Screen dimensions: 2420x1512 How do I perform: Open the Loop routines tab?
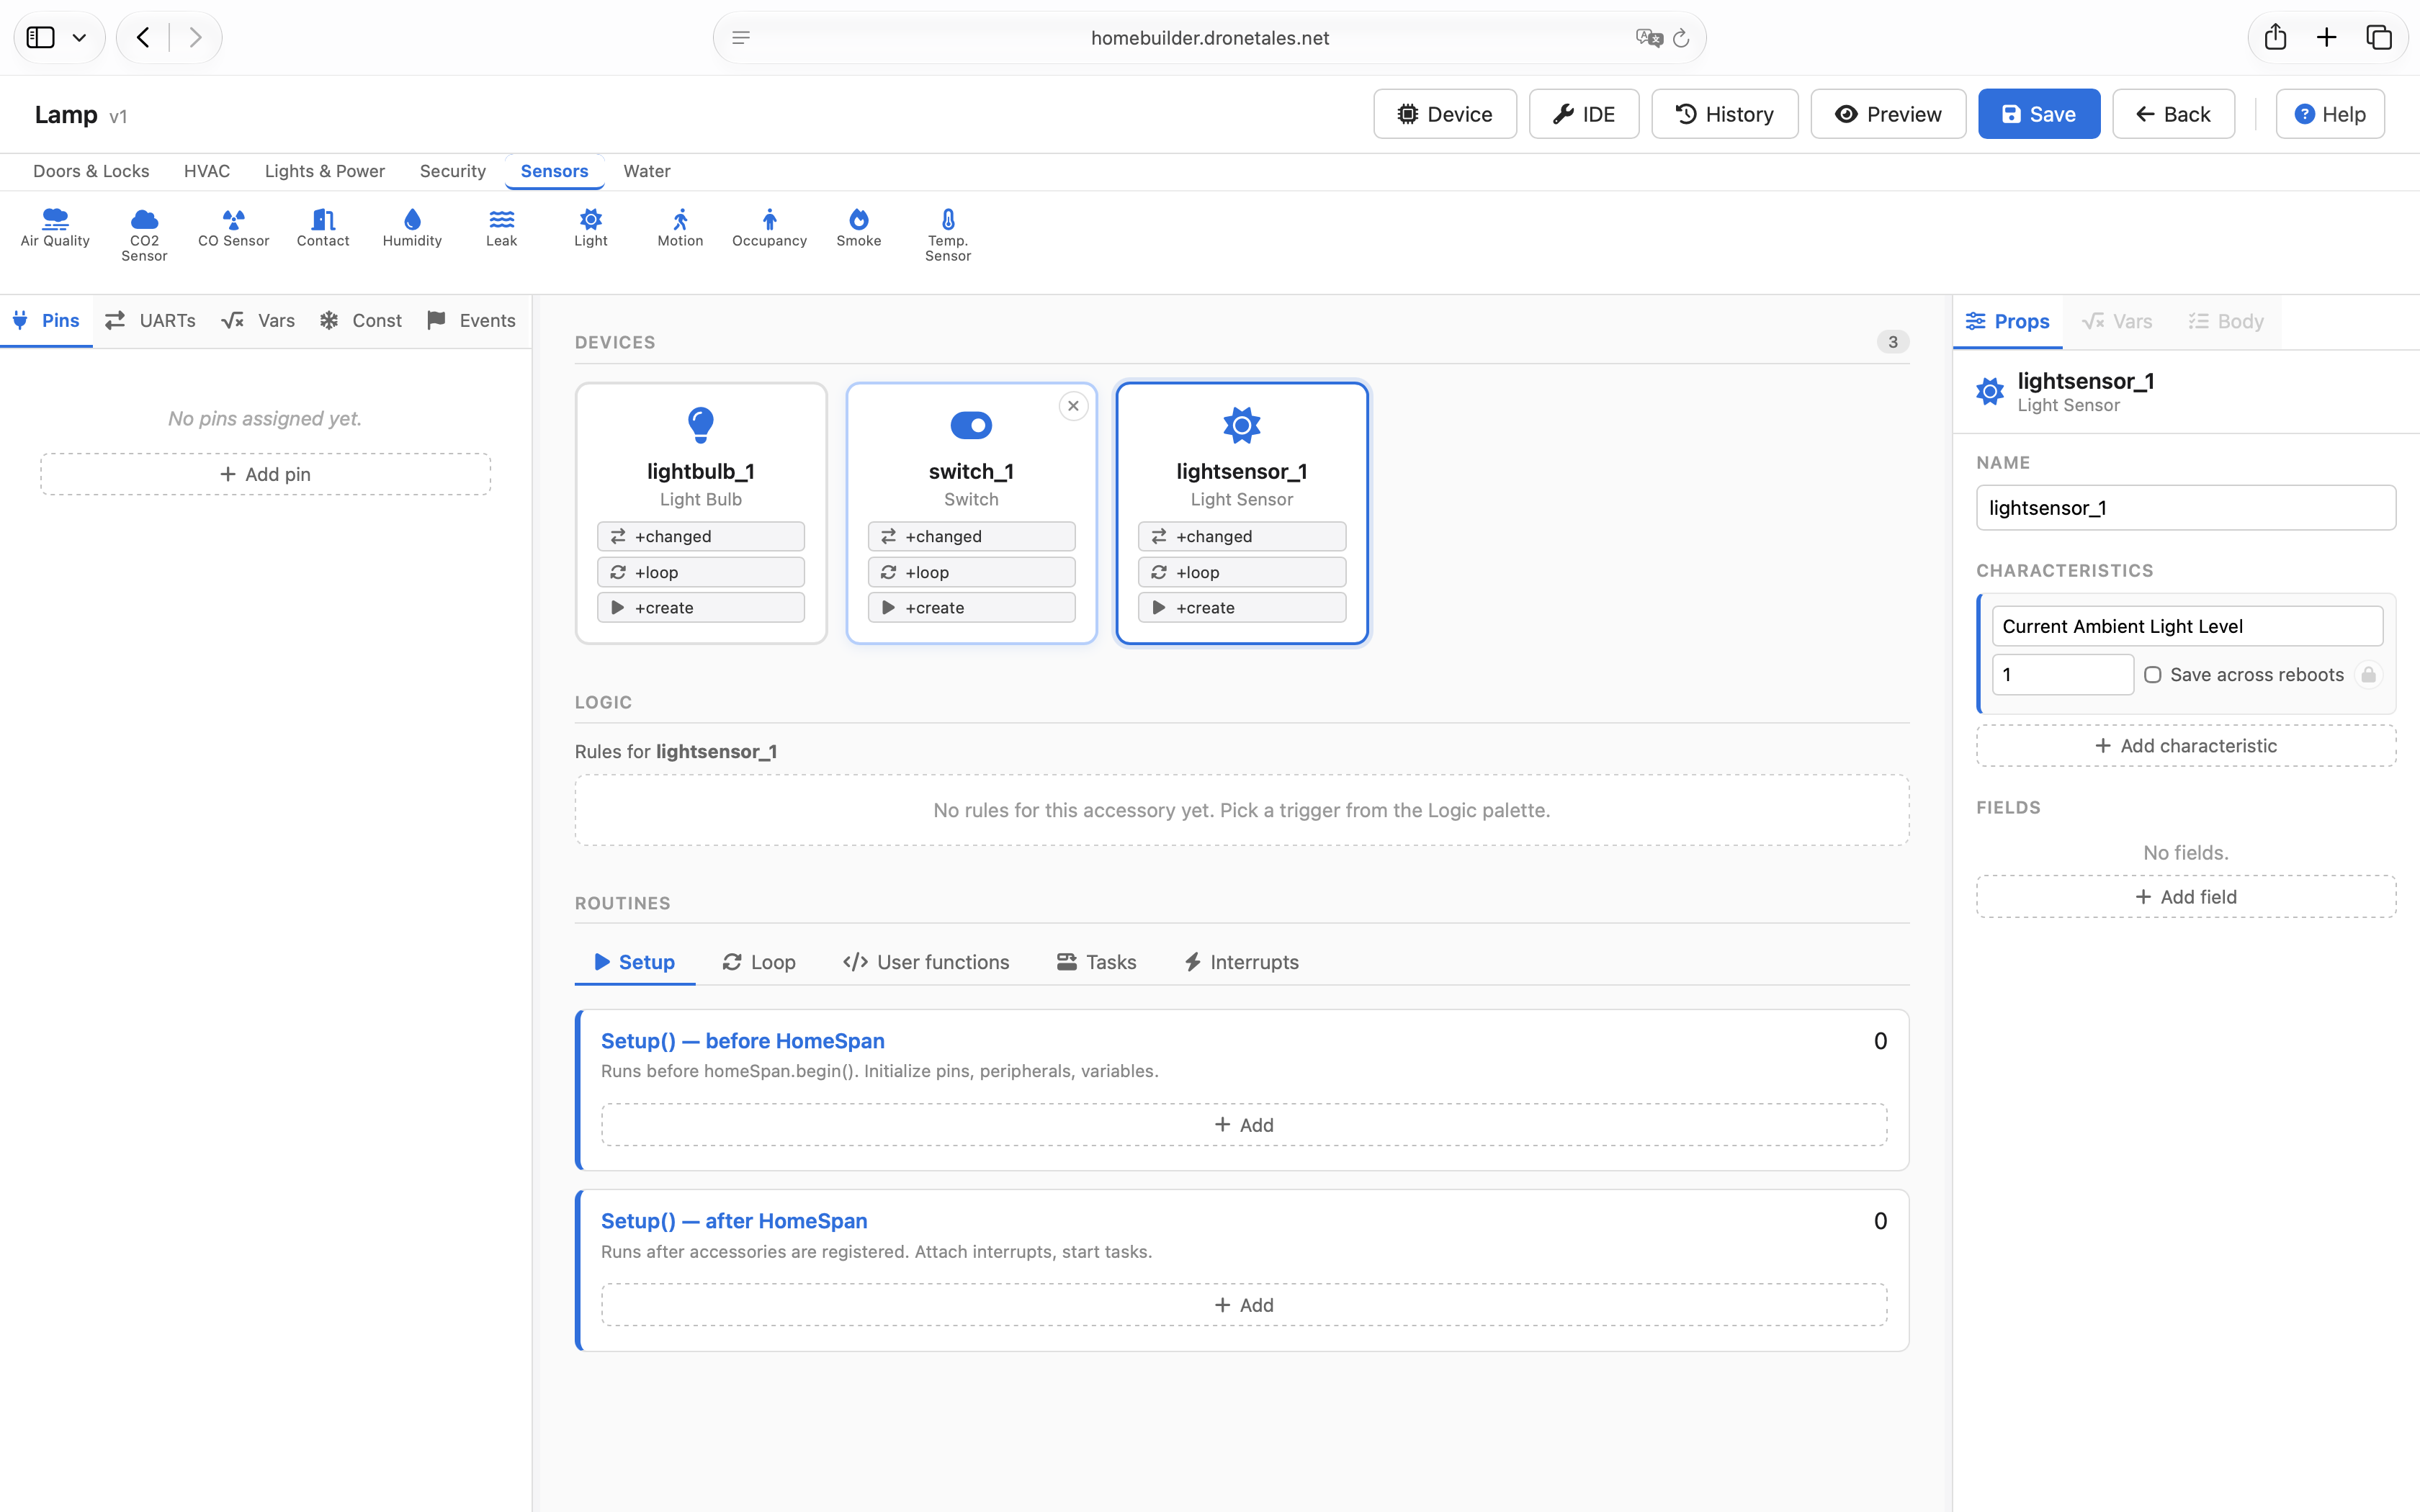(759, 962)
